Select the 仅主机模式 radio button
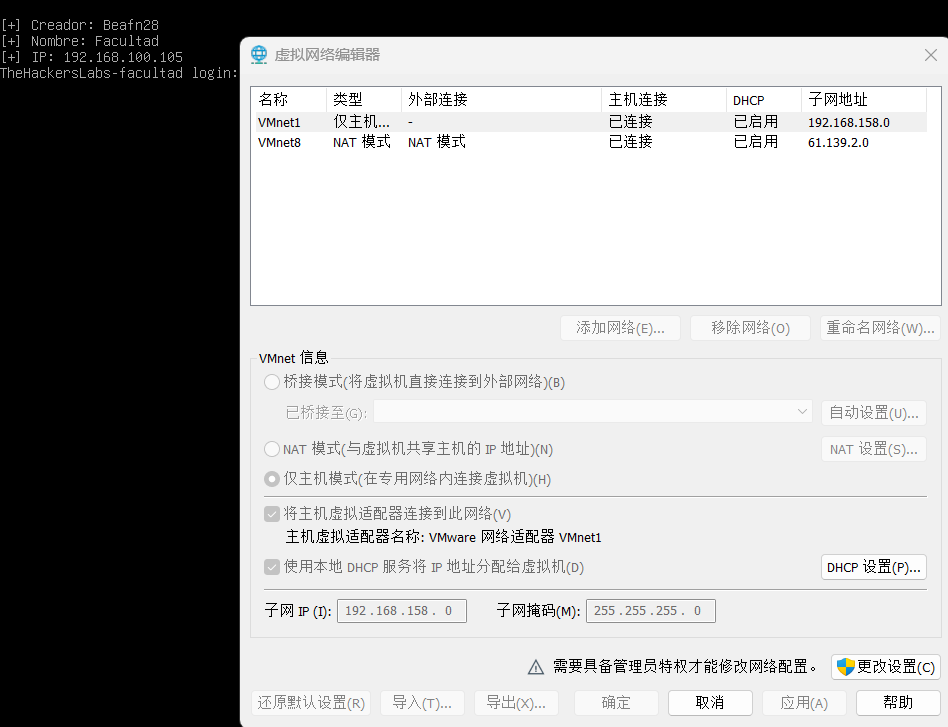This screenshot has height=727, width=948. 271,479
